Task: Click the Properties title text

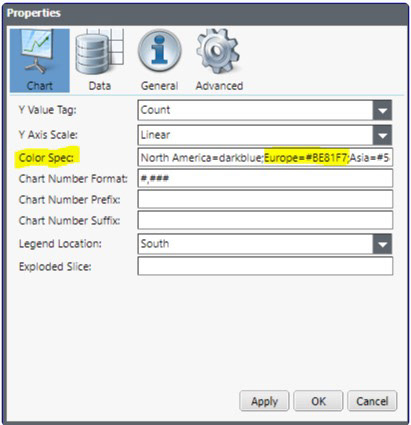Action: pyautogui.click(x=34, y=13)
